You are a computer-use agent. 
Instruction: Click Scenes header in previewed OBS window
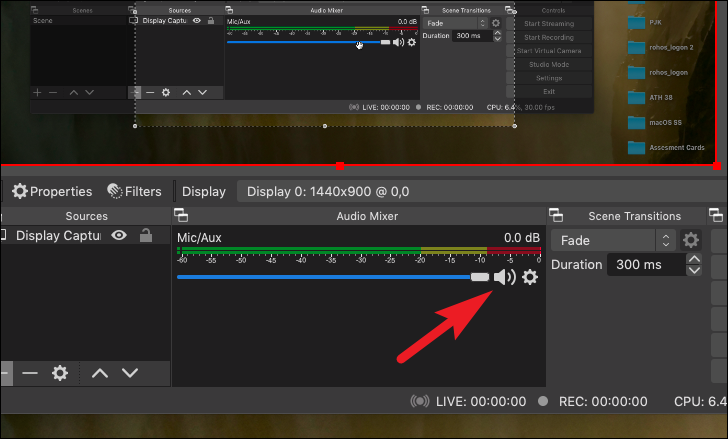[83, 10]
